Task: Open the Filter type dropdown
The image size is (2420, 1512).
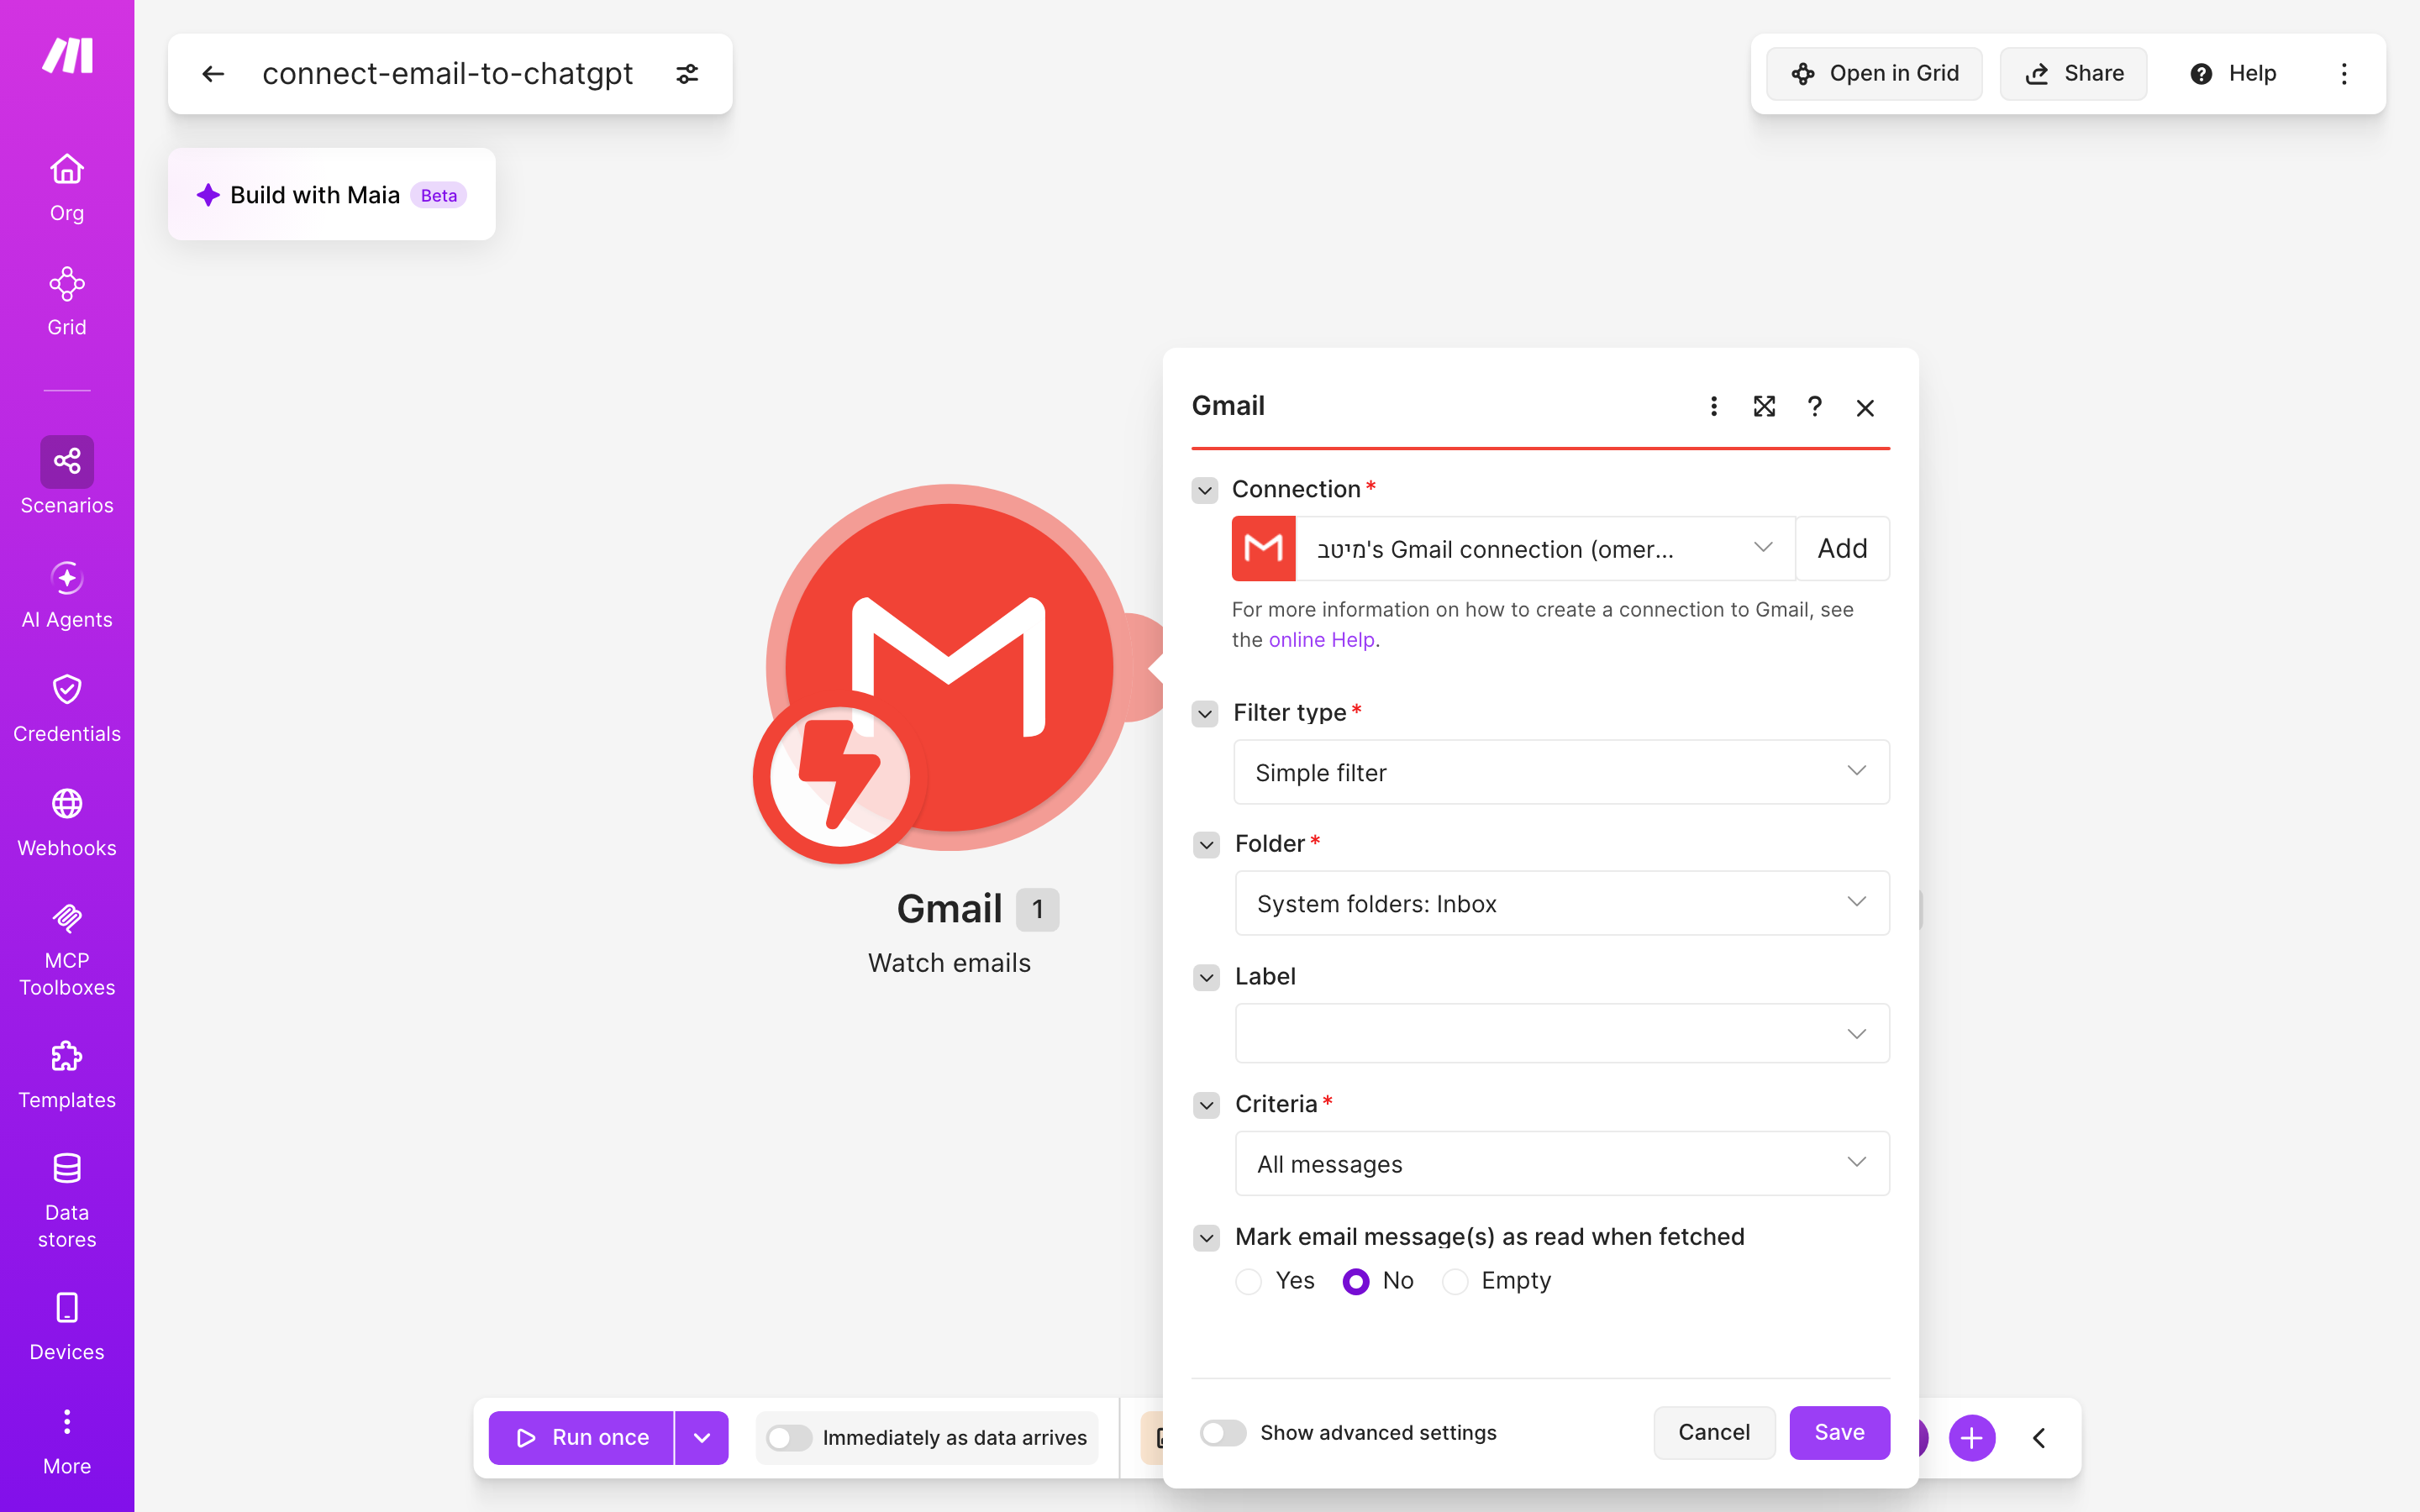Action: (1561, 772)
